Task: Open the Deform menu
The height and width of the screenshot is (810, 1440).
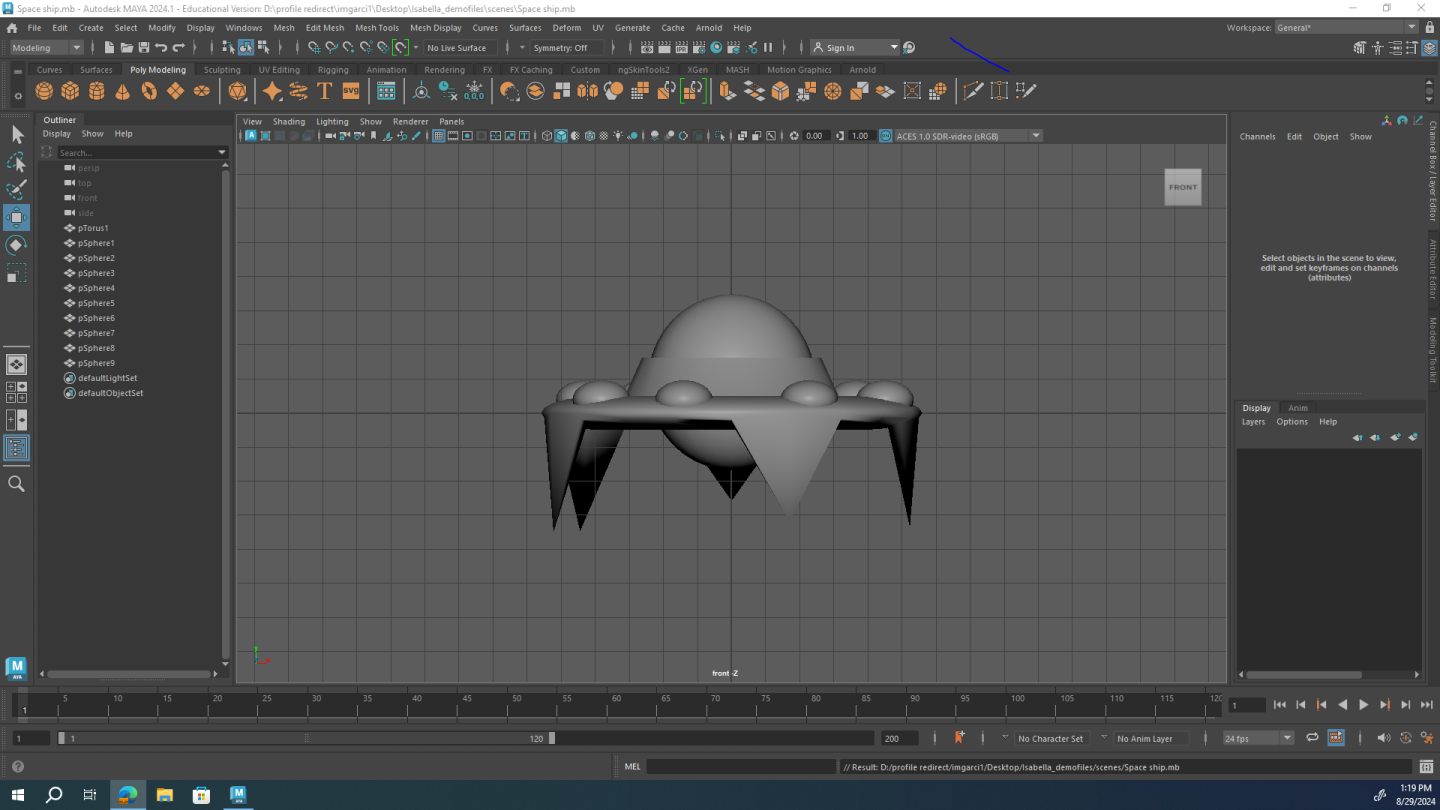Action: pyautogui.click(x=566, y=28)
